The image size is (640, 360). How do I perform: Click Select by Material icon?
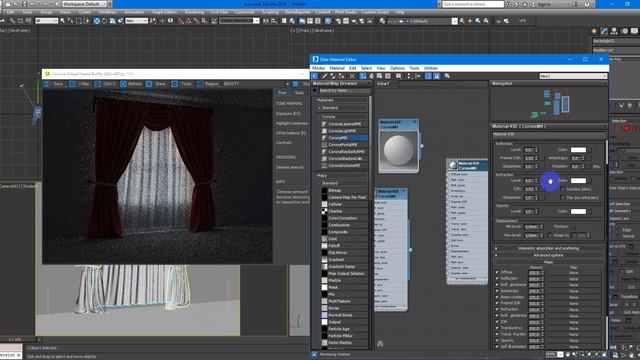pos(447,76)
